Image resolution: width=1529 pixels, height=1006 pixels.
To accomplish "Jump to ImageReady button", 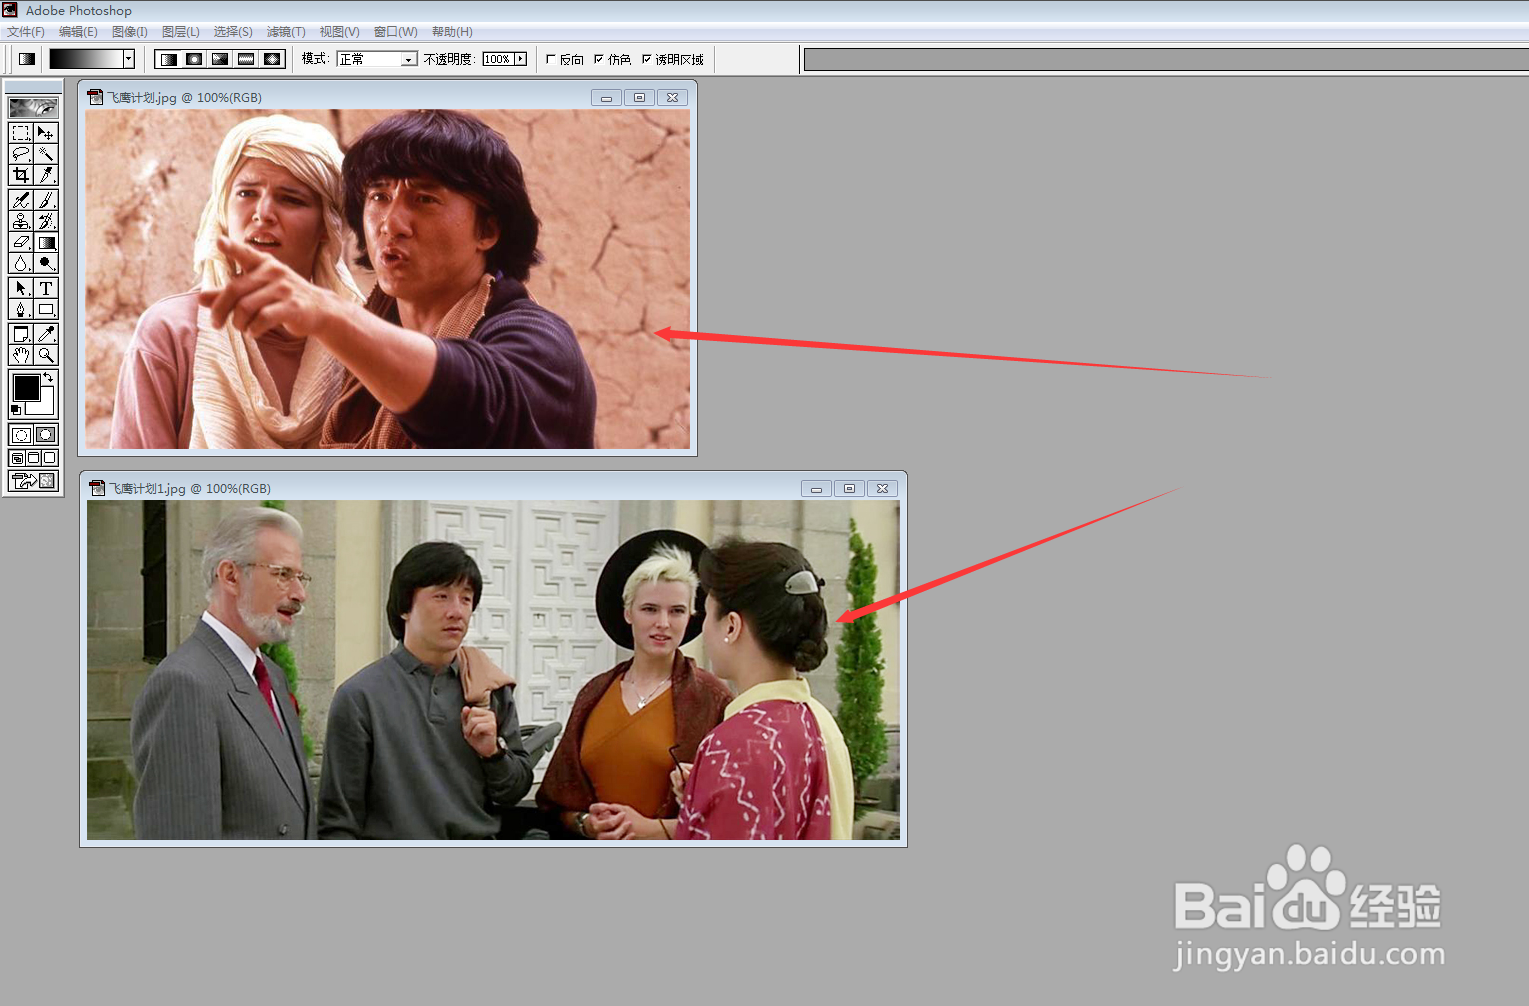I will click(33, 481).
